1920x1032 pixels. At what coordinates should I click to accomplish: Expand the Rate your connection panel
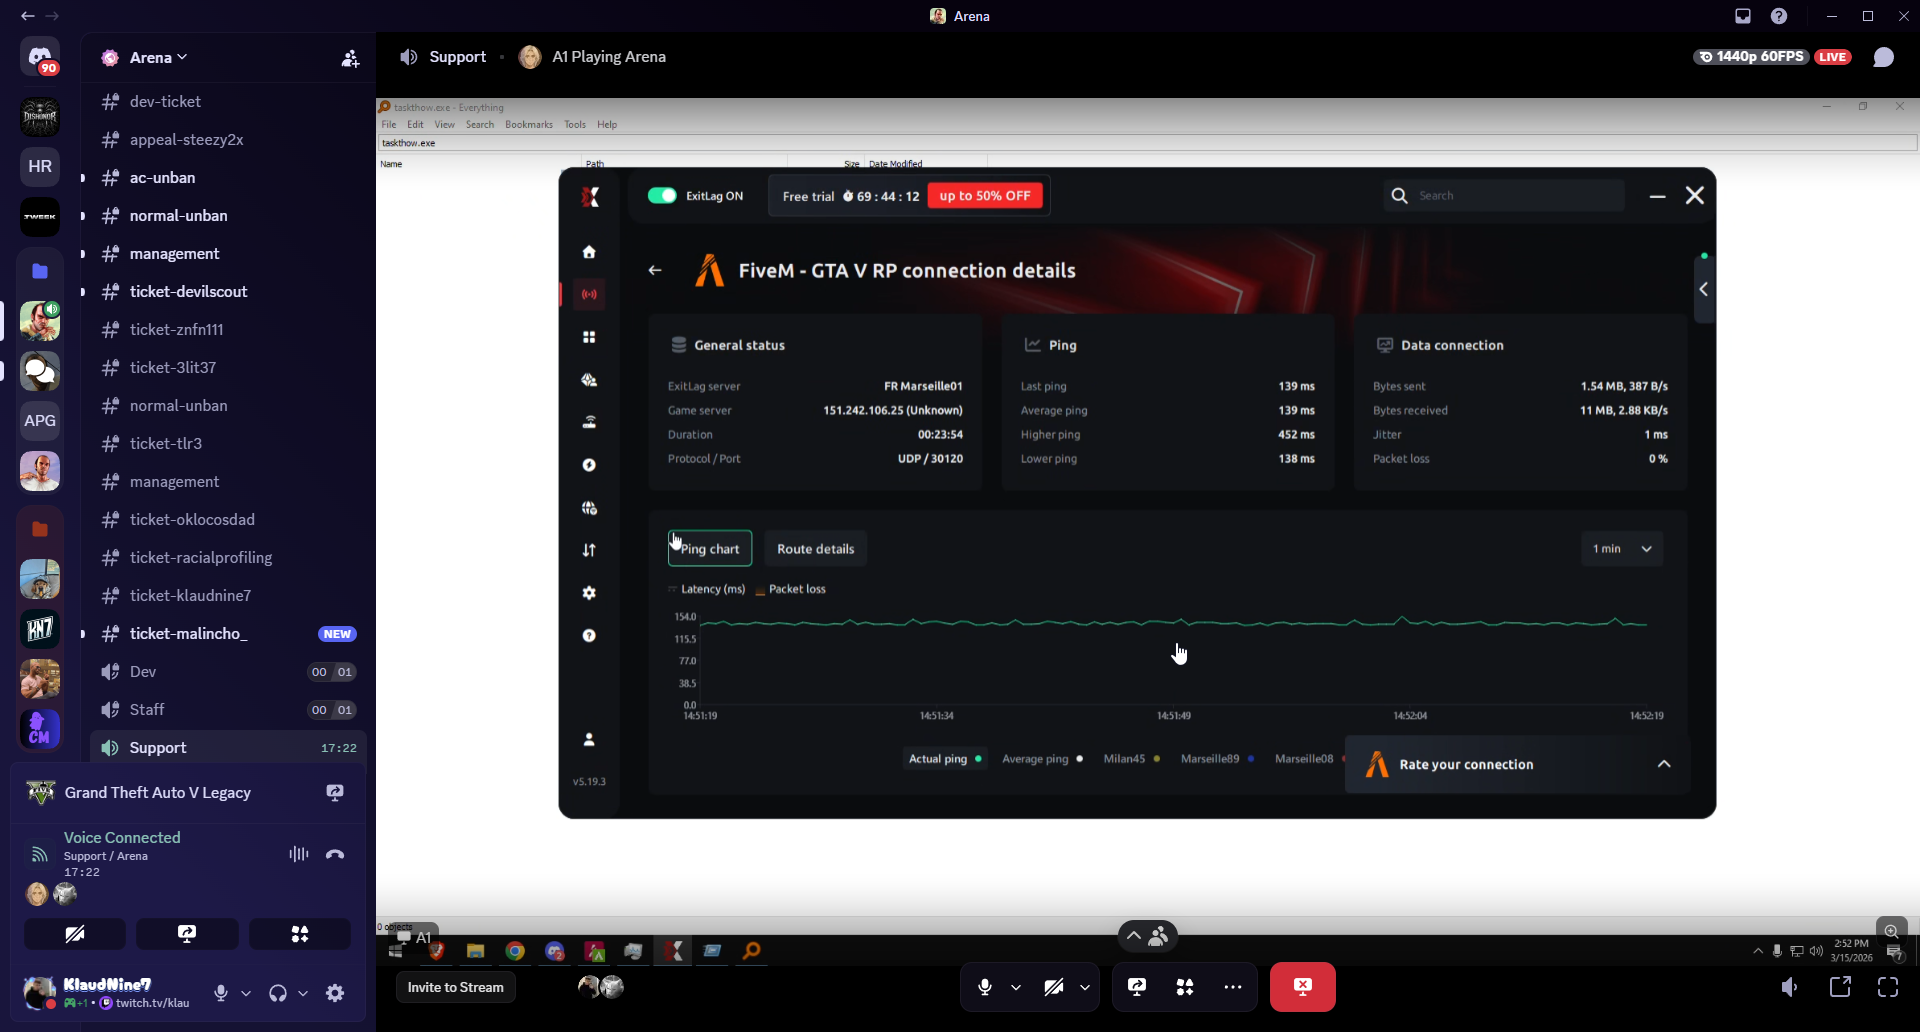[1664, 764]
